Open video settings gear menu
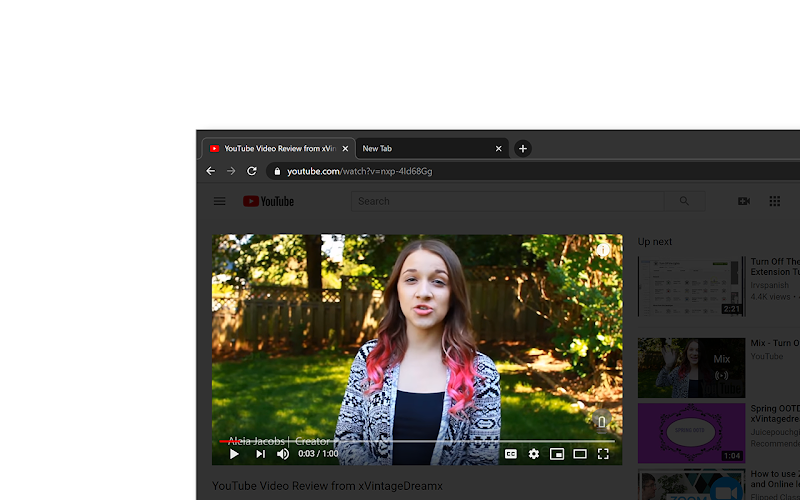 tap(534, 454)
